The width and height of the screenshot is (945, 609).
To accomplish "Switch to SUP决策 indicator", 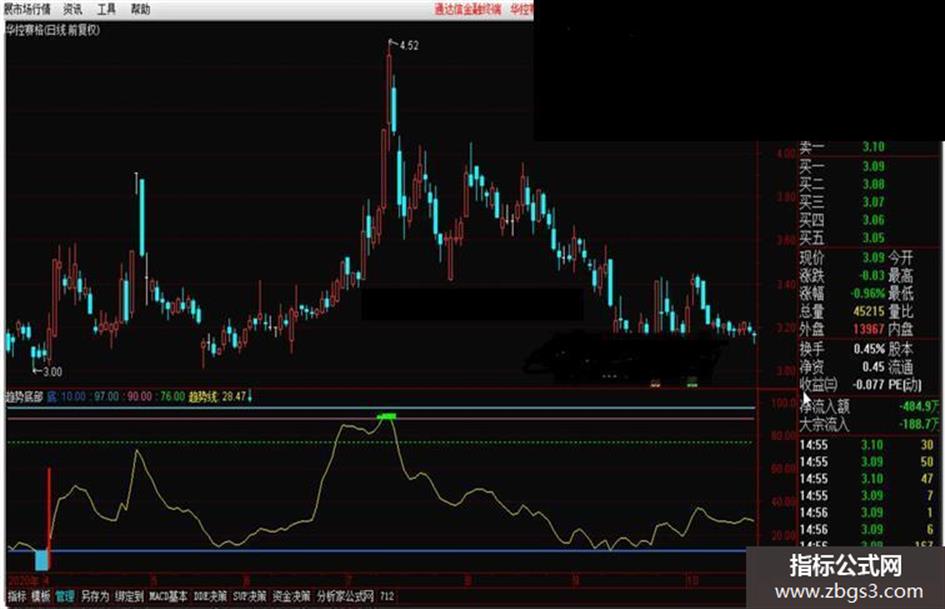I will pos(250,596).
